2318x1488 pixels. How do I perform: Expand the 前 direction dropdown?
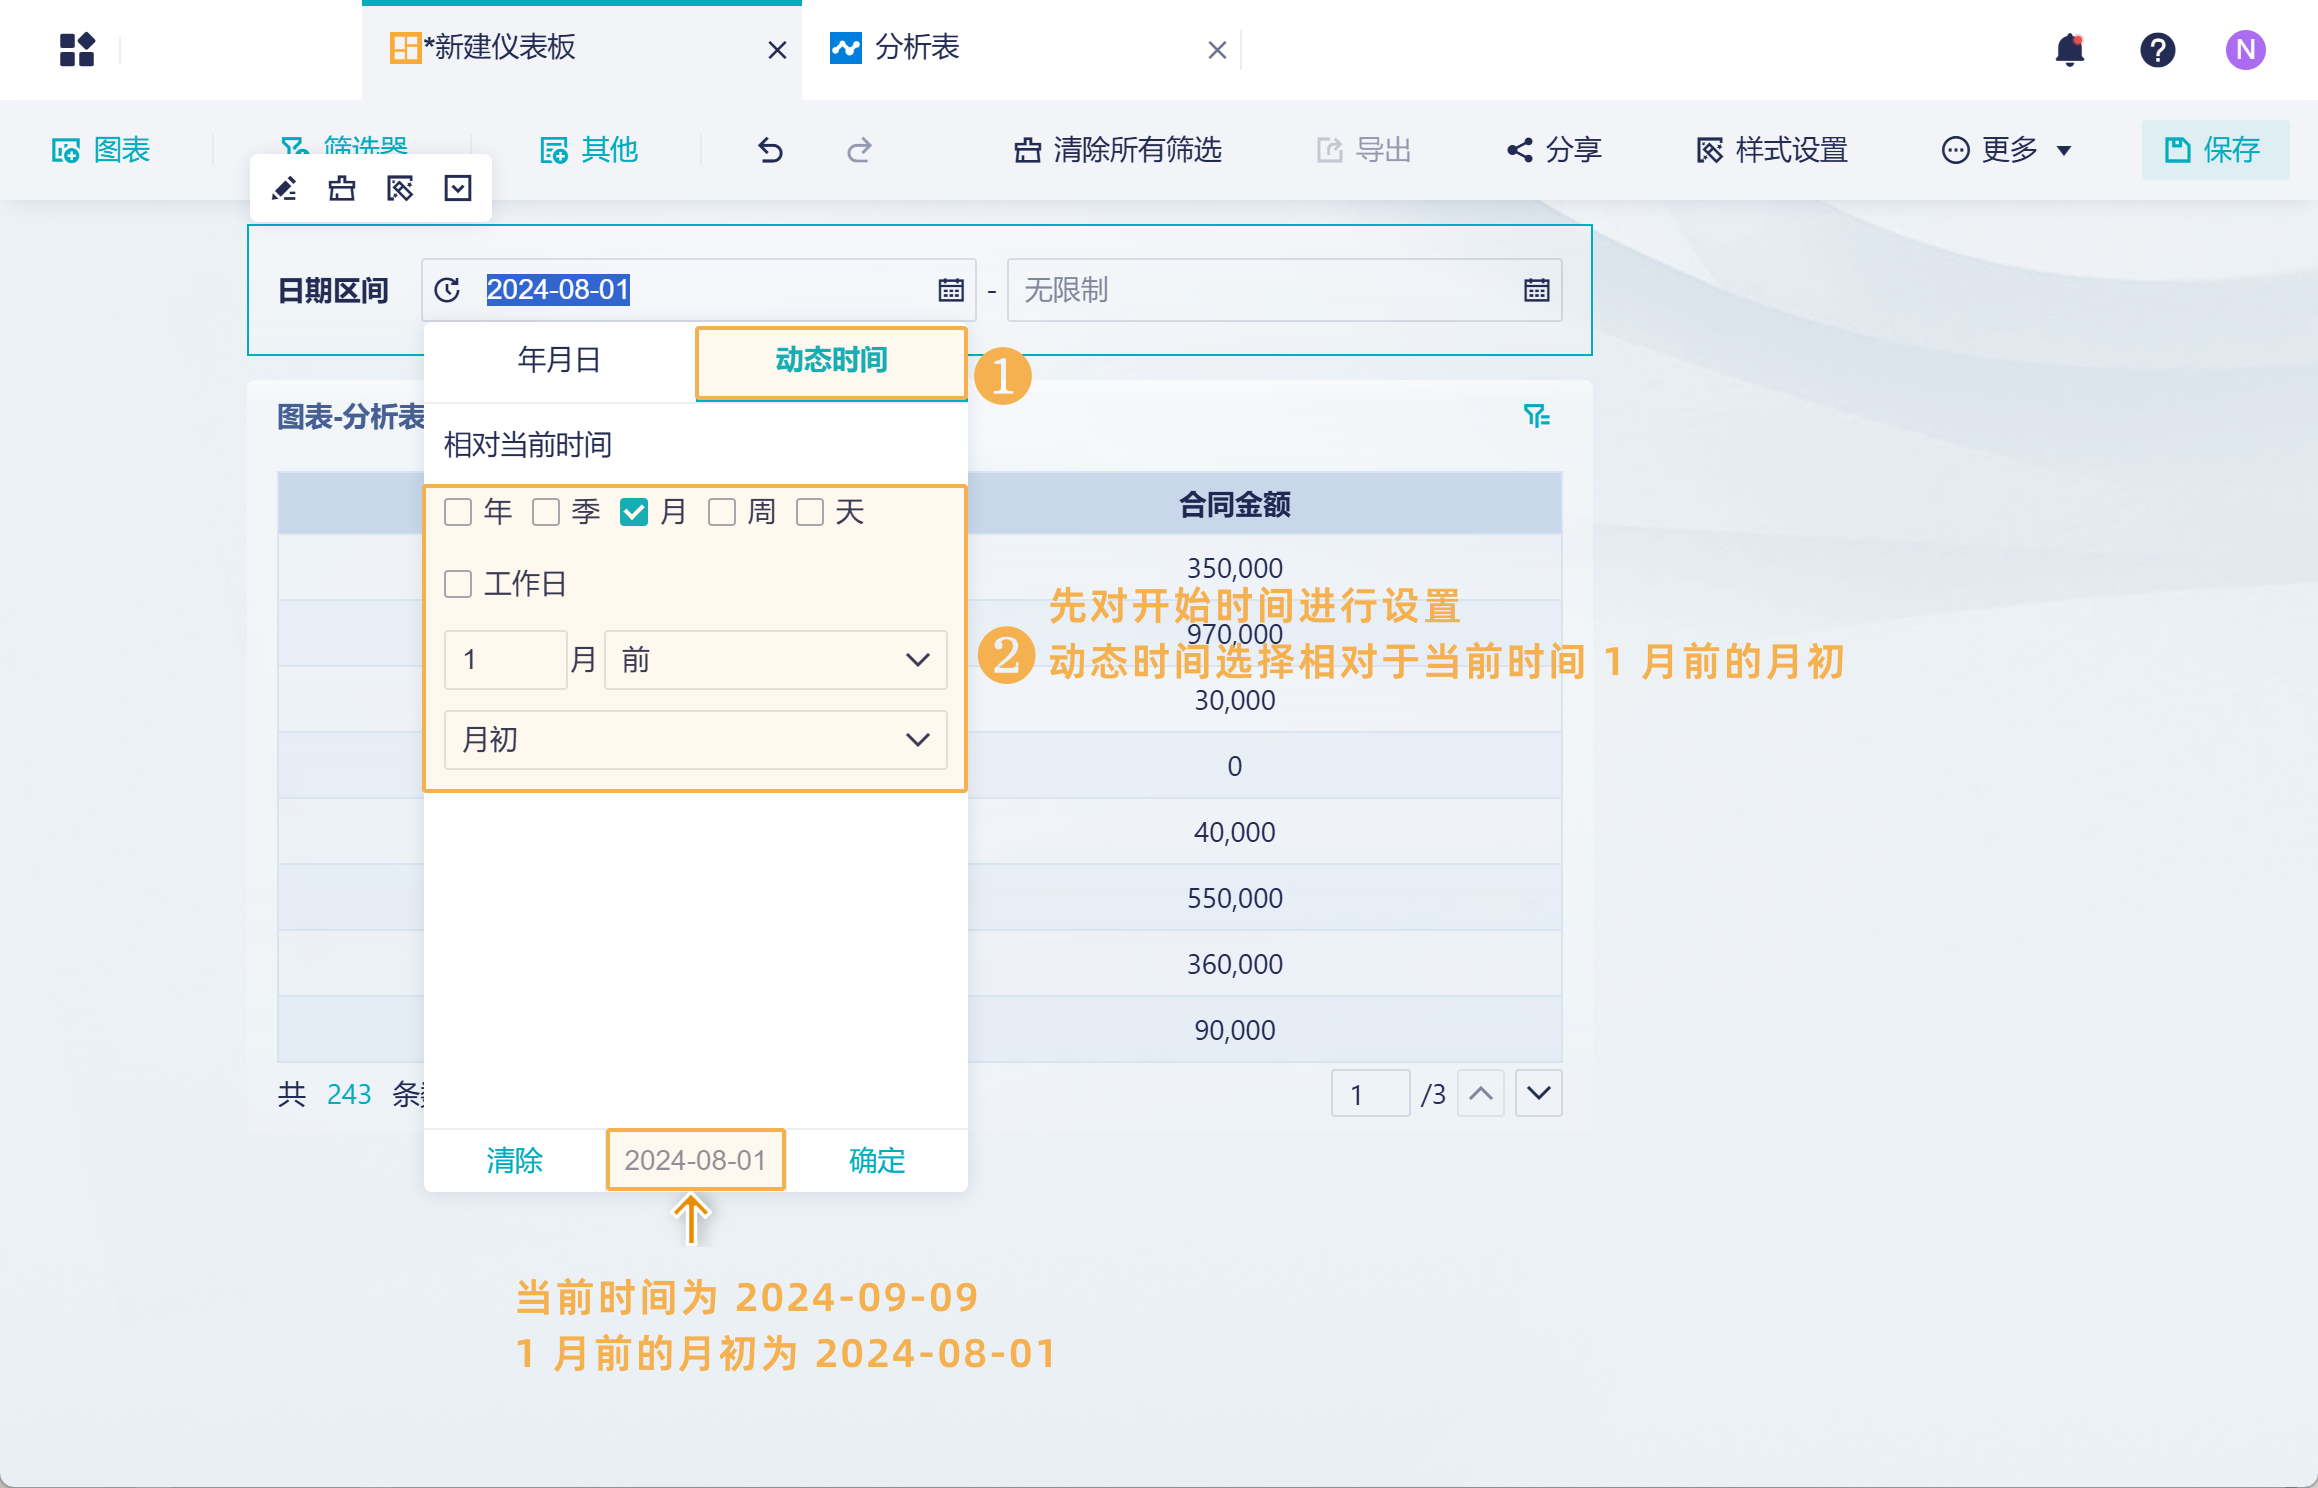[x=775, y=660]
